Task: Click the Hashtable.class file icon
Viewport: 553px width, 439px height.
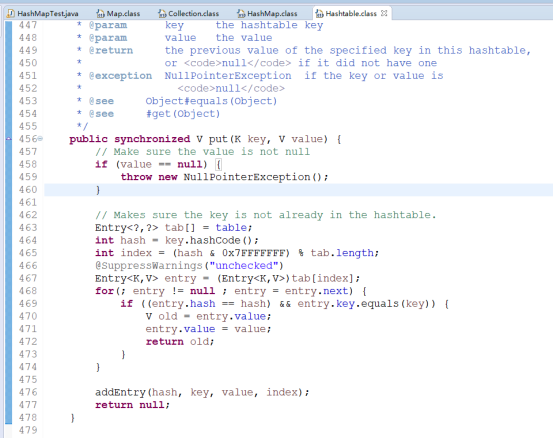Action: coord(320,14)
